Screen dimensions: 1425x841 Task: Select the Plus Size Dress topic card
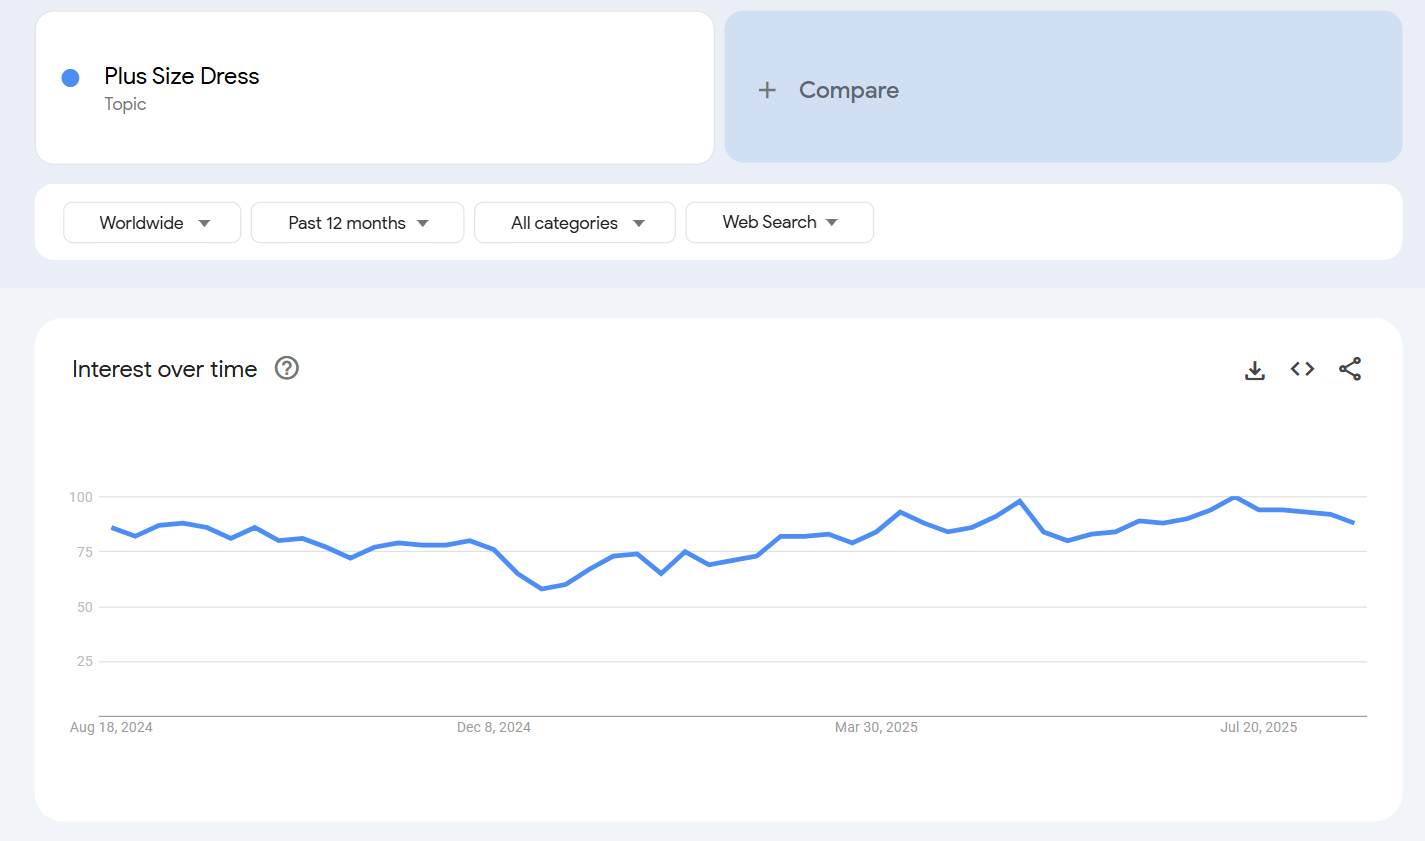[x=374, y=87]
